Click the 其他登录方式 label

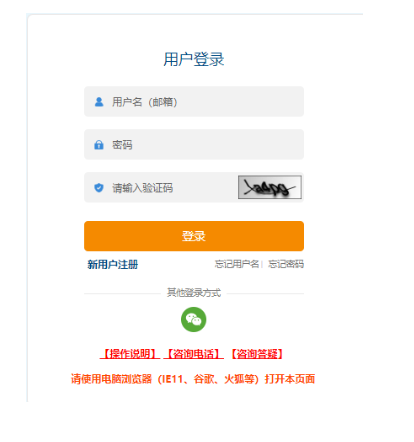click(x=194, y=293)
